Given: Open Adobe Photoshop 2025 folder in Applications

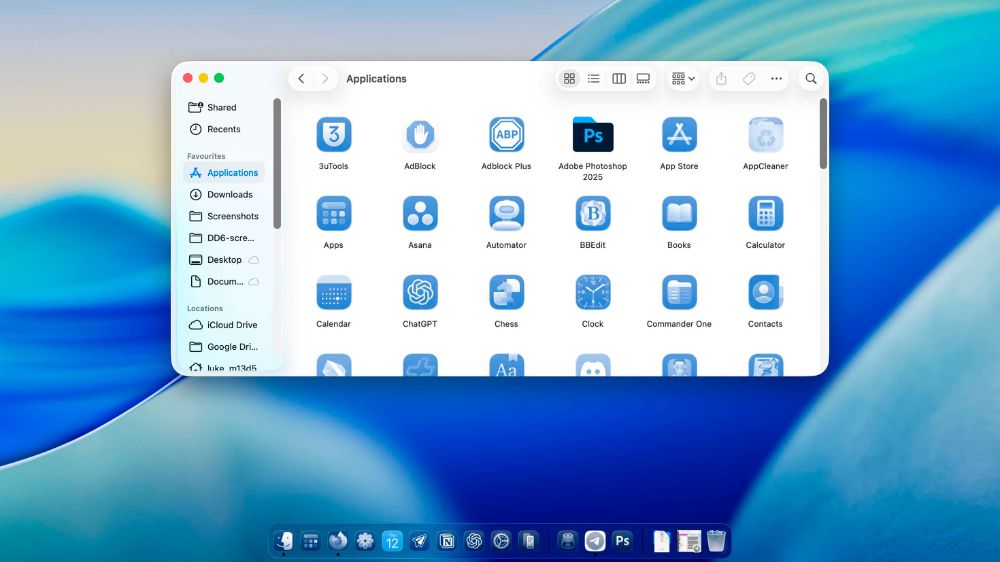Looking at the screenshot, I should tap(592, 135).
